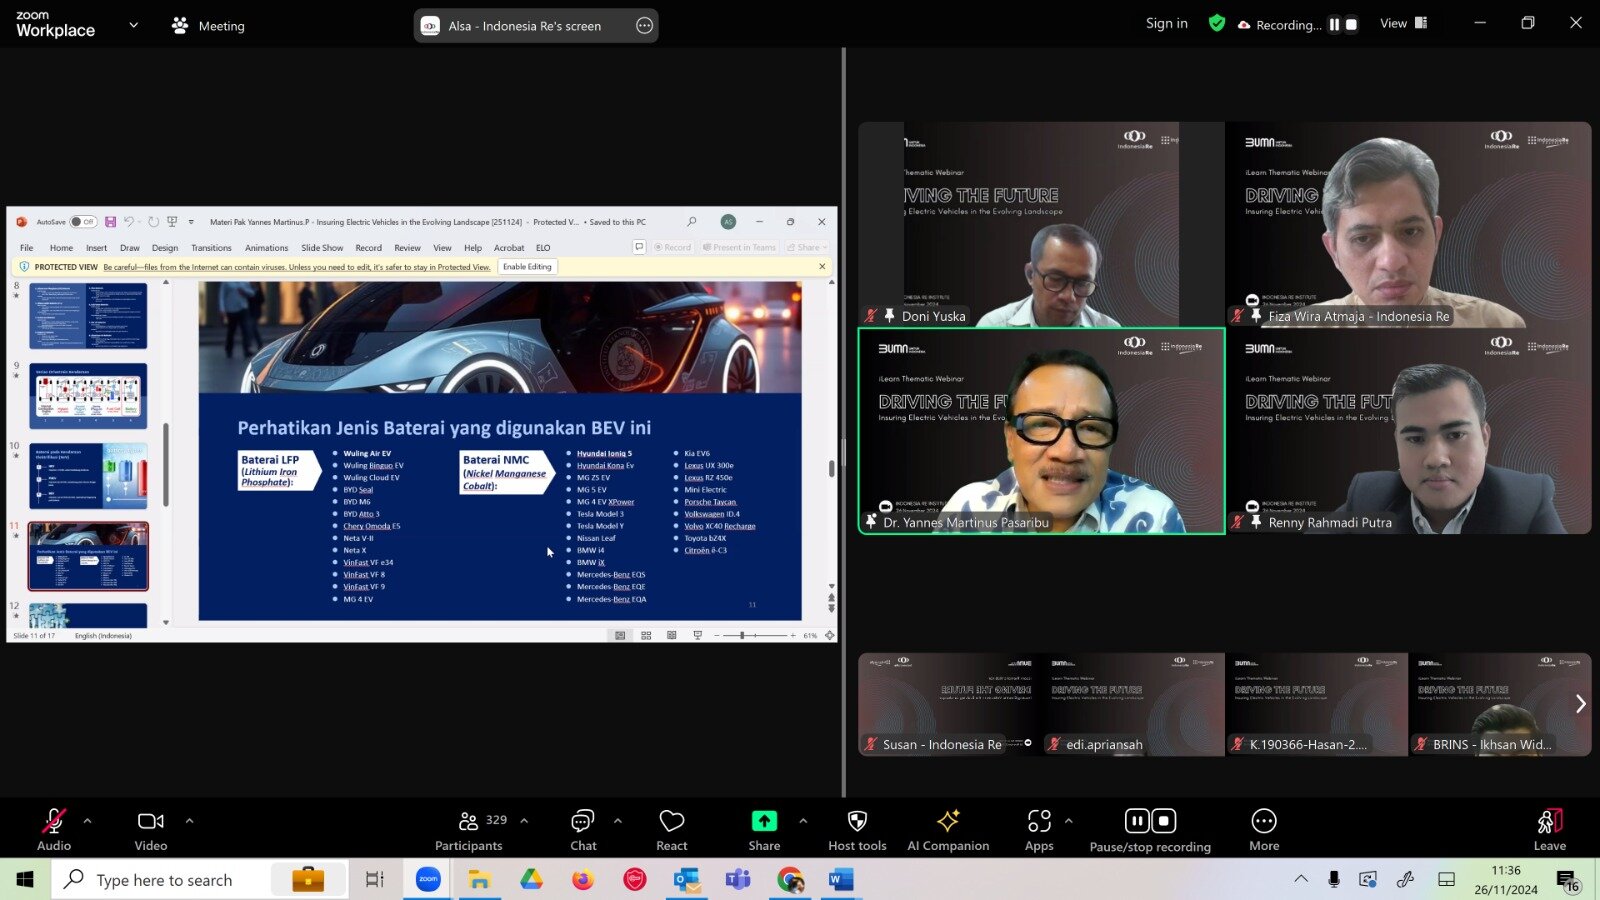Open the Transitions ribbon tab

coord(211,248)
